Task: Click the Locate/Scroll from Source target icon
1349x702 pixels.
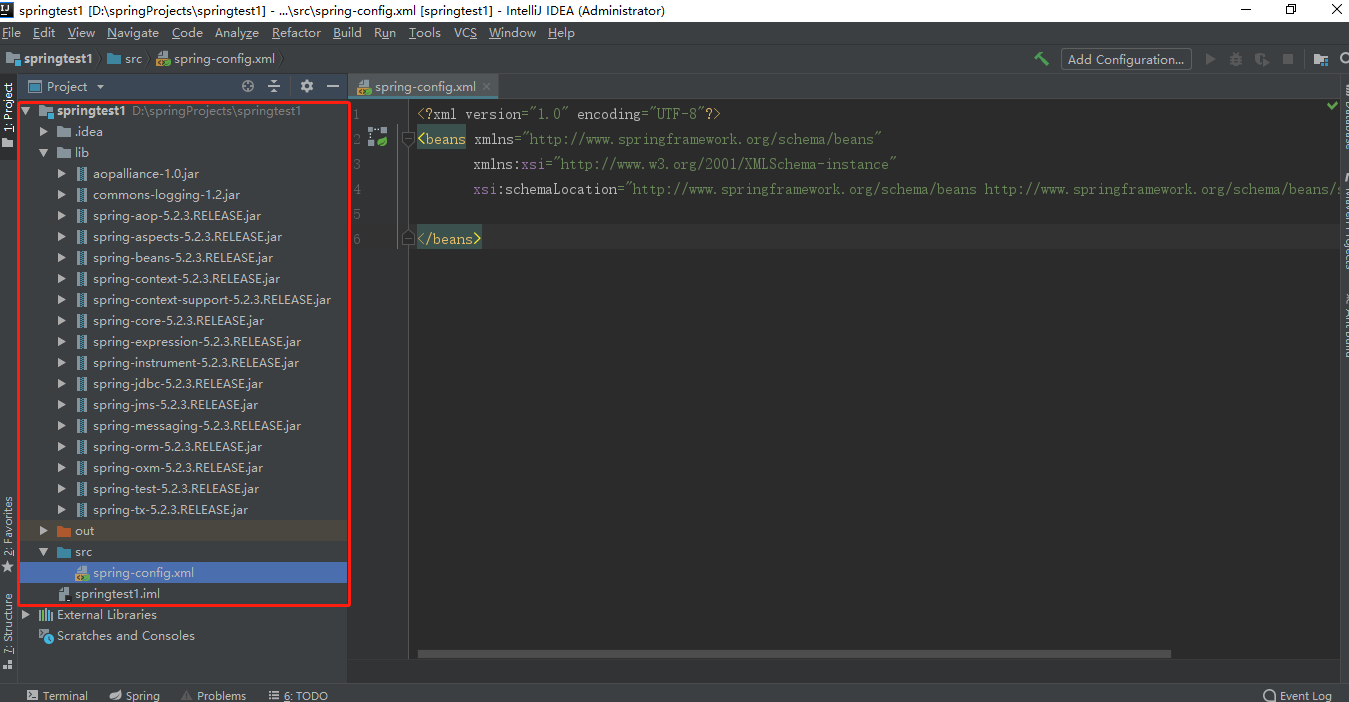Action: [x=248, y=86]
